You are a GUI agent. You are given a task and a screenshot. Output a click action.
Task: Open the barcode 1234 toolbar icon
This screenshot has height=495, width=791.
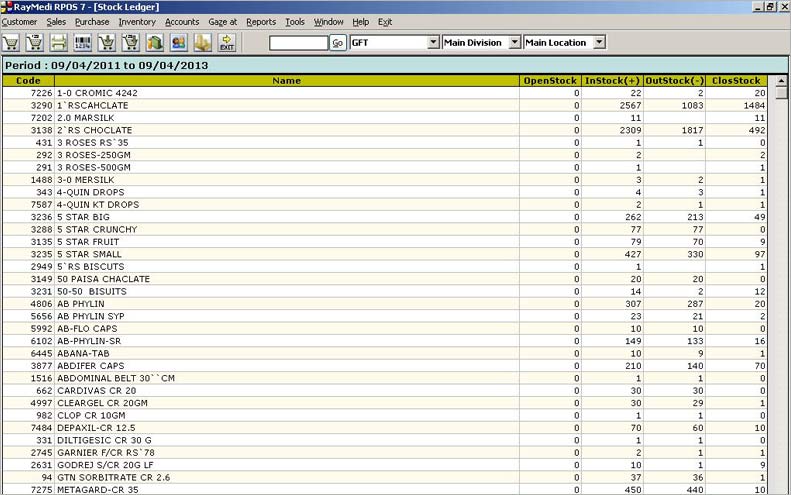[82, 42]
